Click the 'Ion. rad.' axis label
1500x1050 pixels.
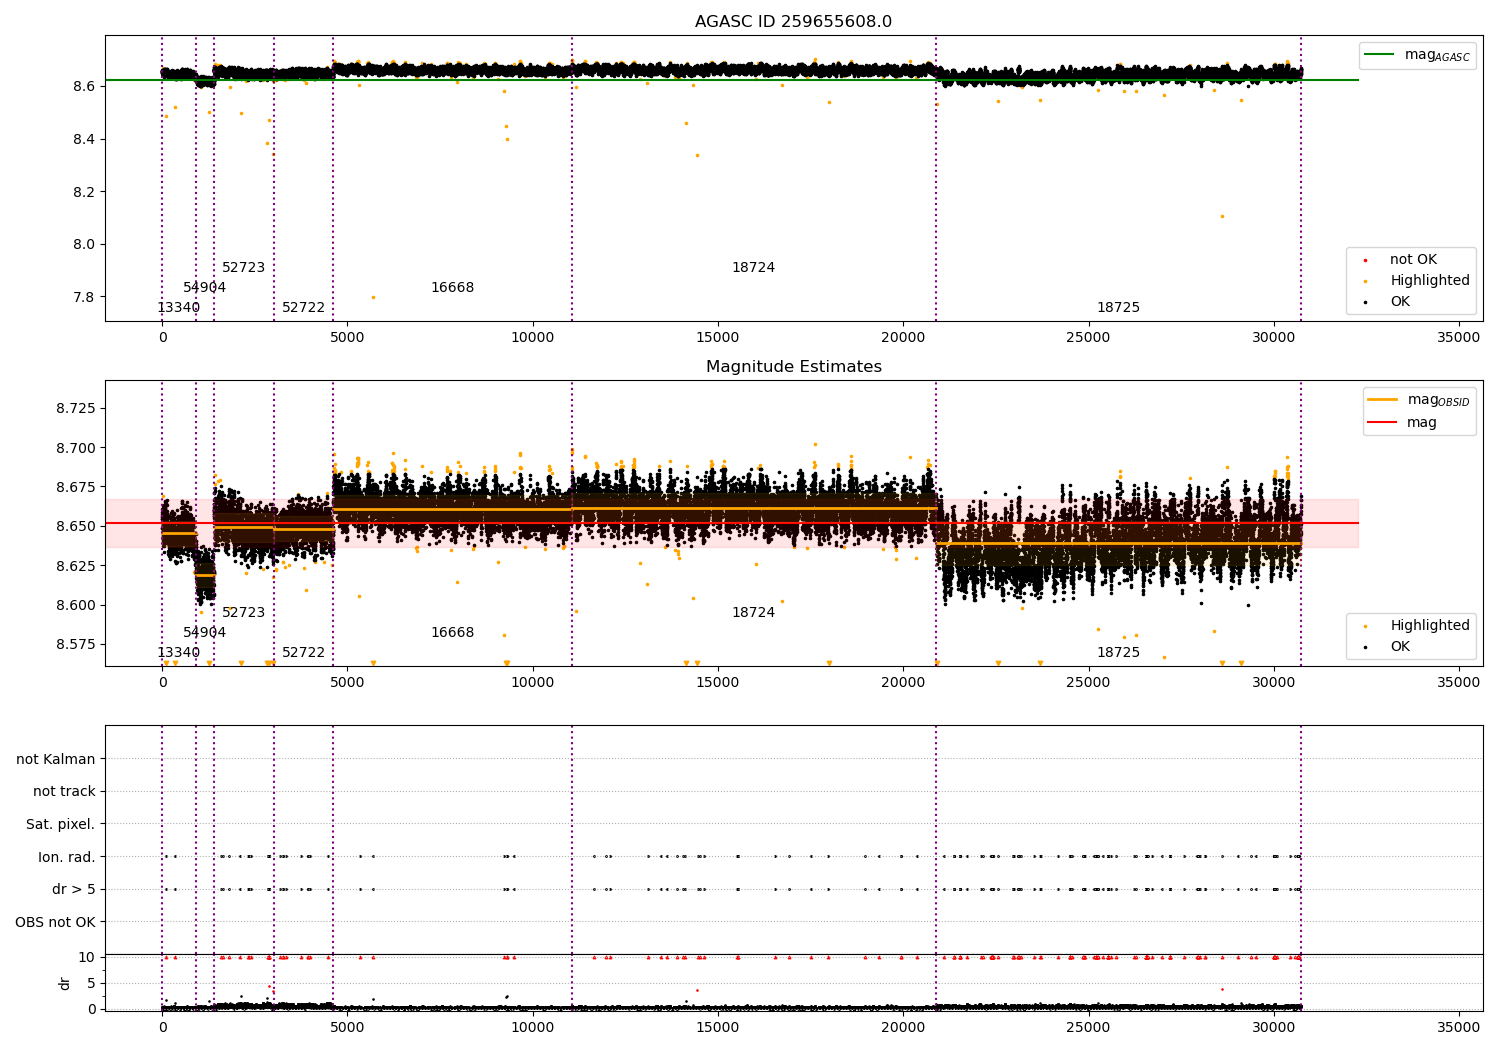67,857
